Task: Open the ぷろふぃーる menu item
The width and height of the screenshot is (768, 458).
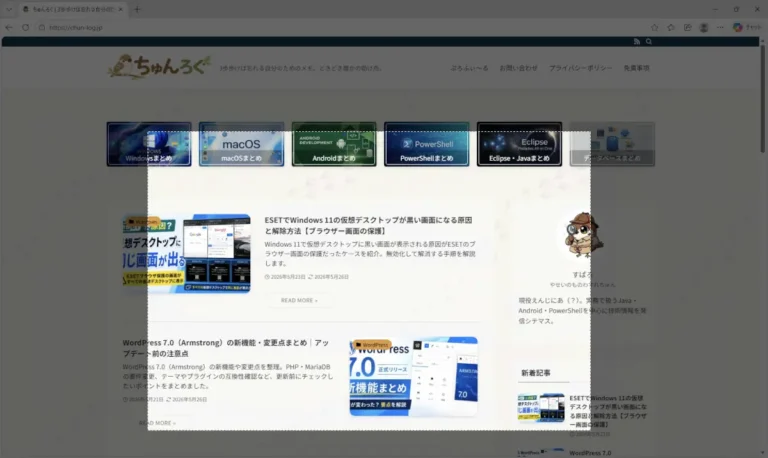Action: (469, 68)
